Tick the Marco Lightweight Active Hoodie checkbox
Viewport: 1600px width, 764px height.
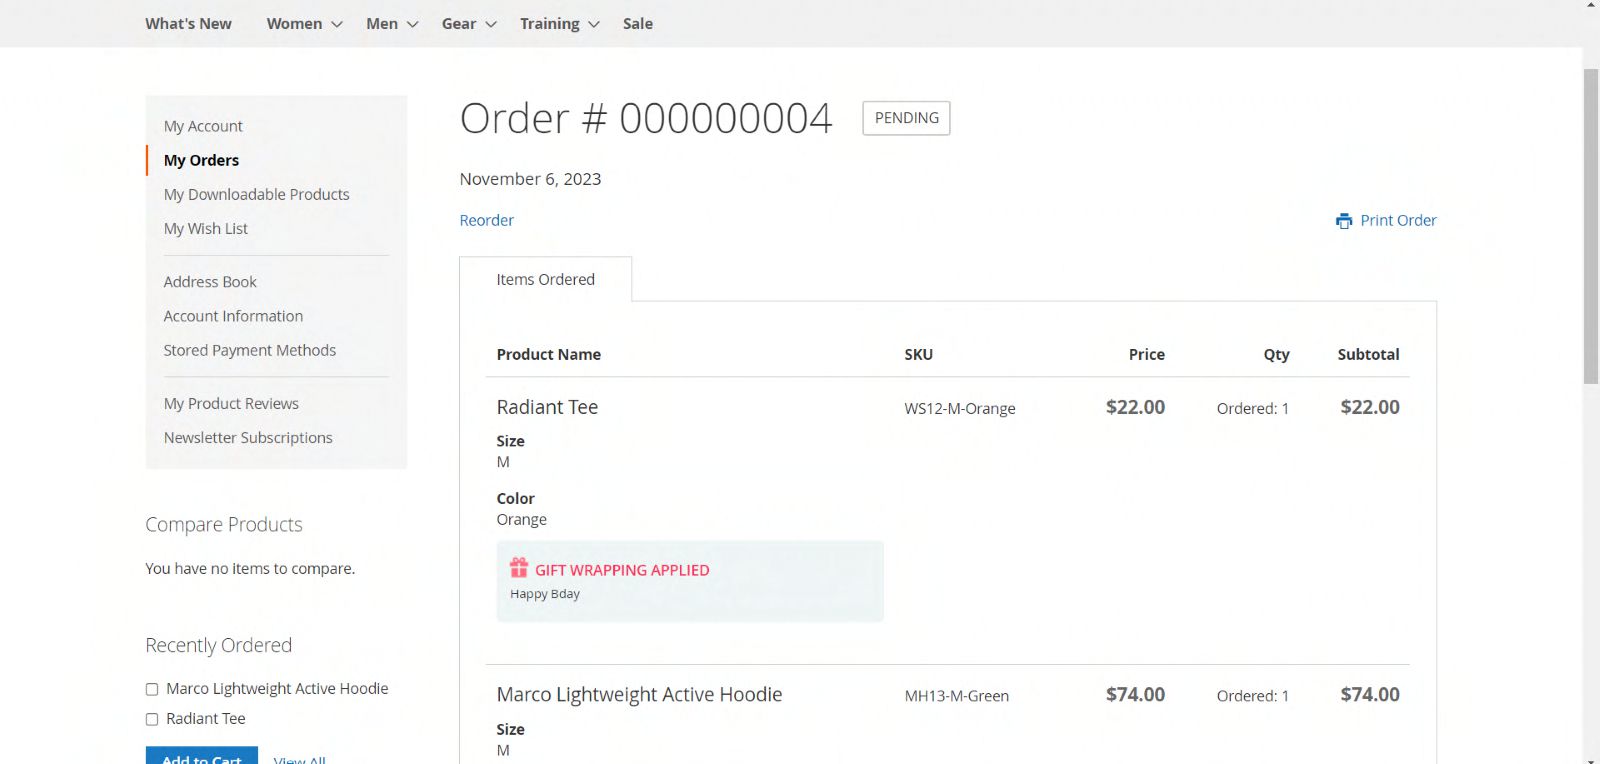tap(152, 689)
